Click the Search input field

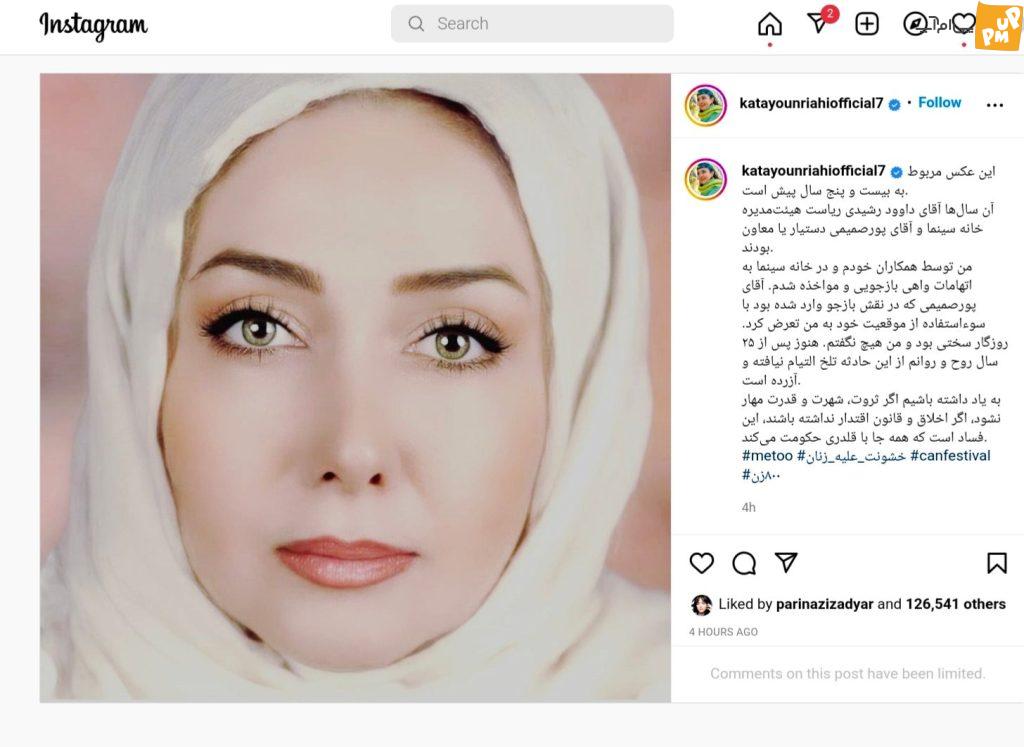coord(532,24)
